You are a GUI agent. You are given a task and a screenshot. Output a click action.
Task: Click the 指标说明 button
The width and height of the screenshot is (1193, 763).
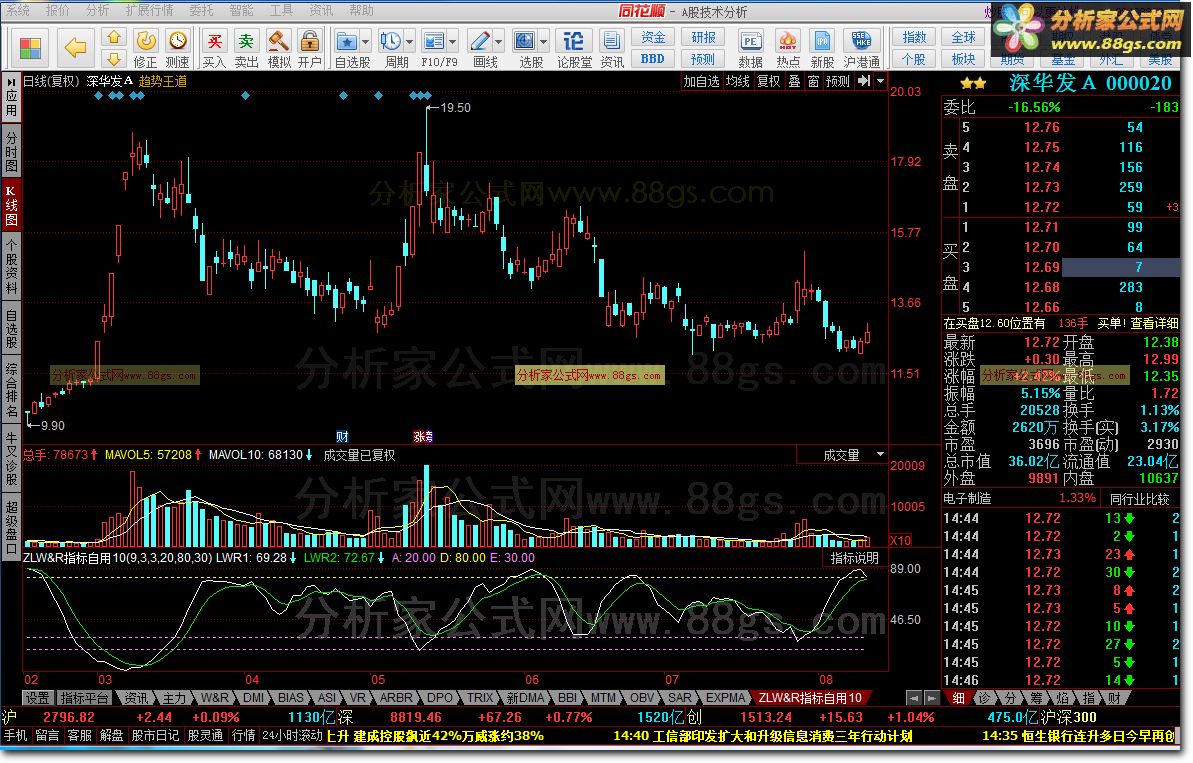click(854, 558)
